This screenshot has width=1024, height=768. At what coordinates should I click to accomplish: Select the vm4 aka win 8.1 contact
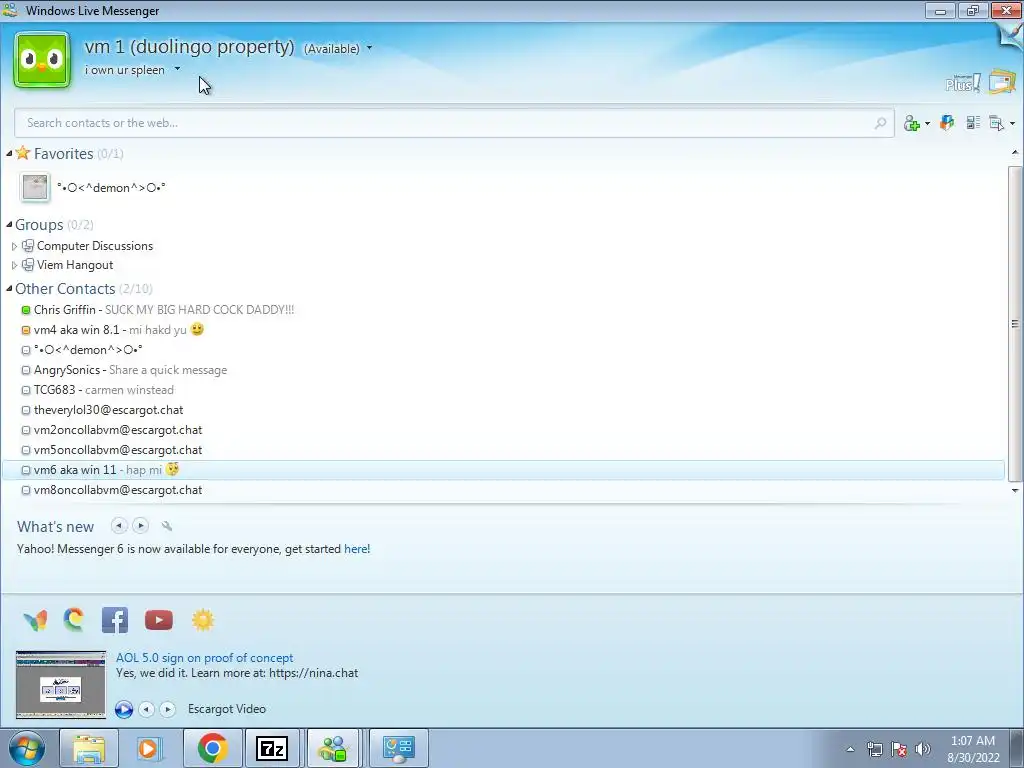(x=503, y=330)
